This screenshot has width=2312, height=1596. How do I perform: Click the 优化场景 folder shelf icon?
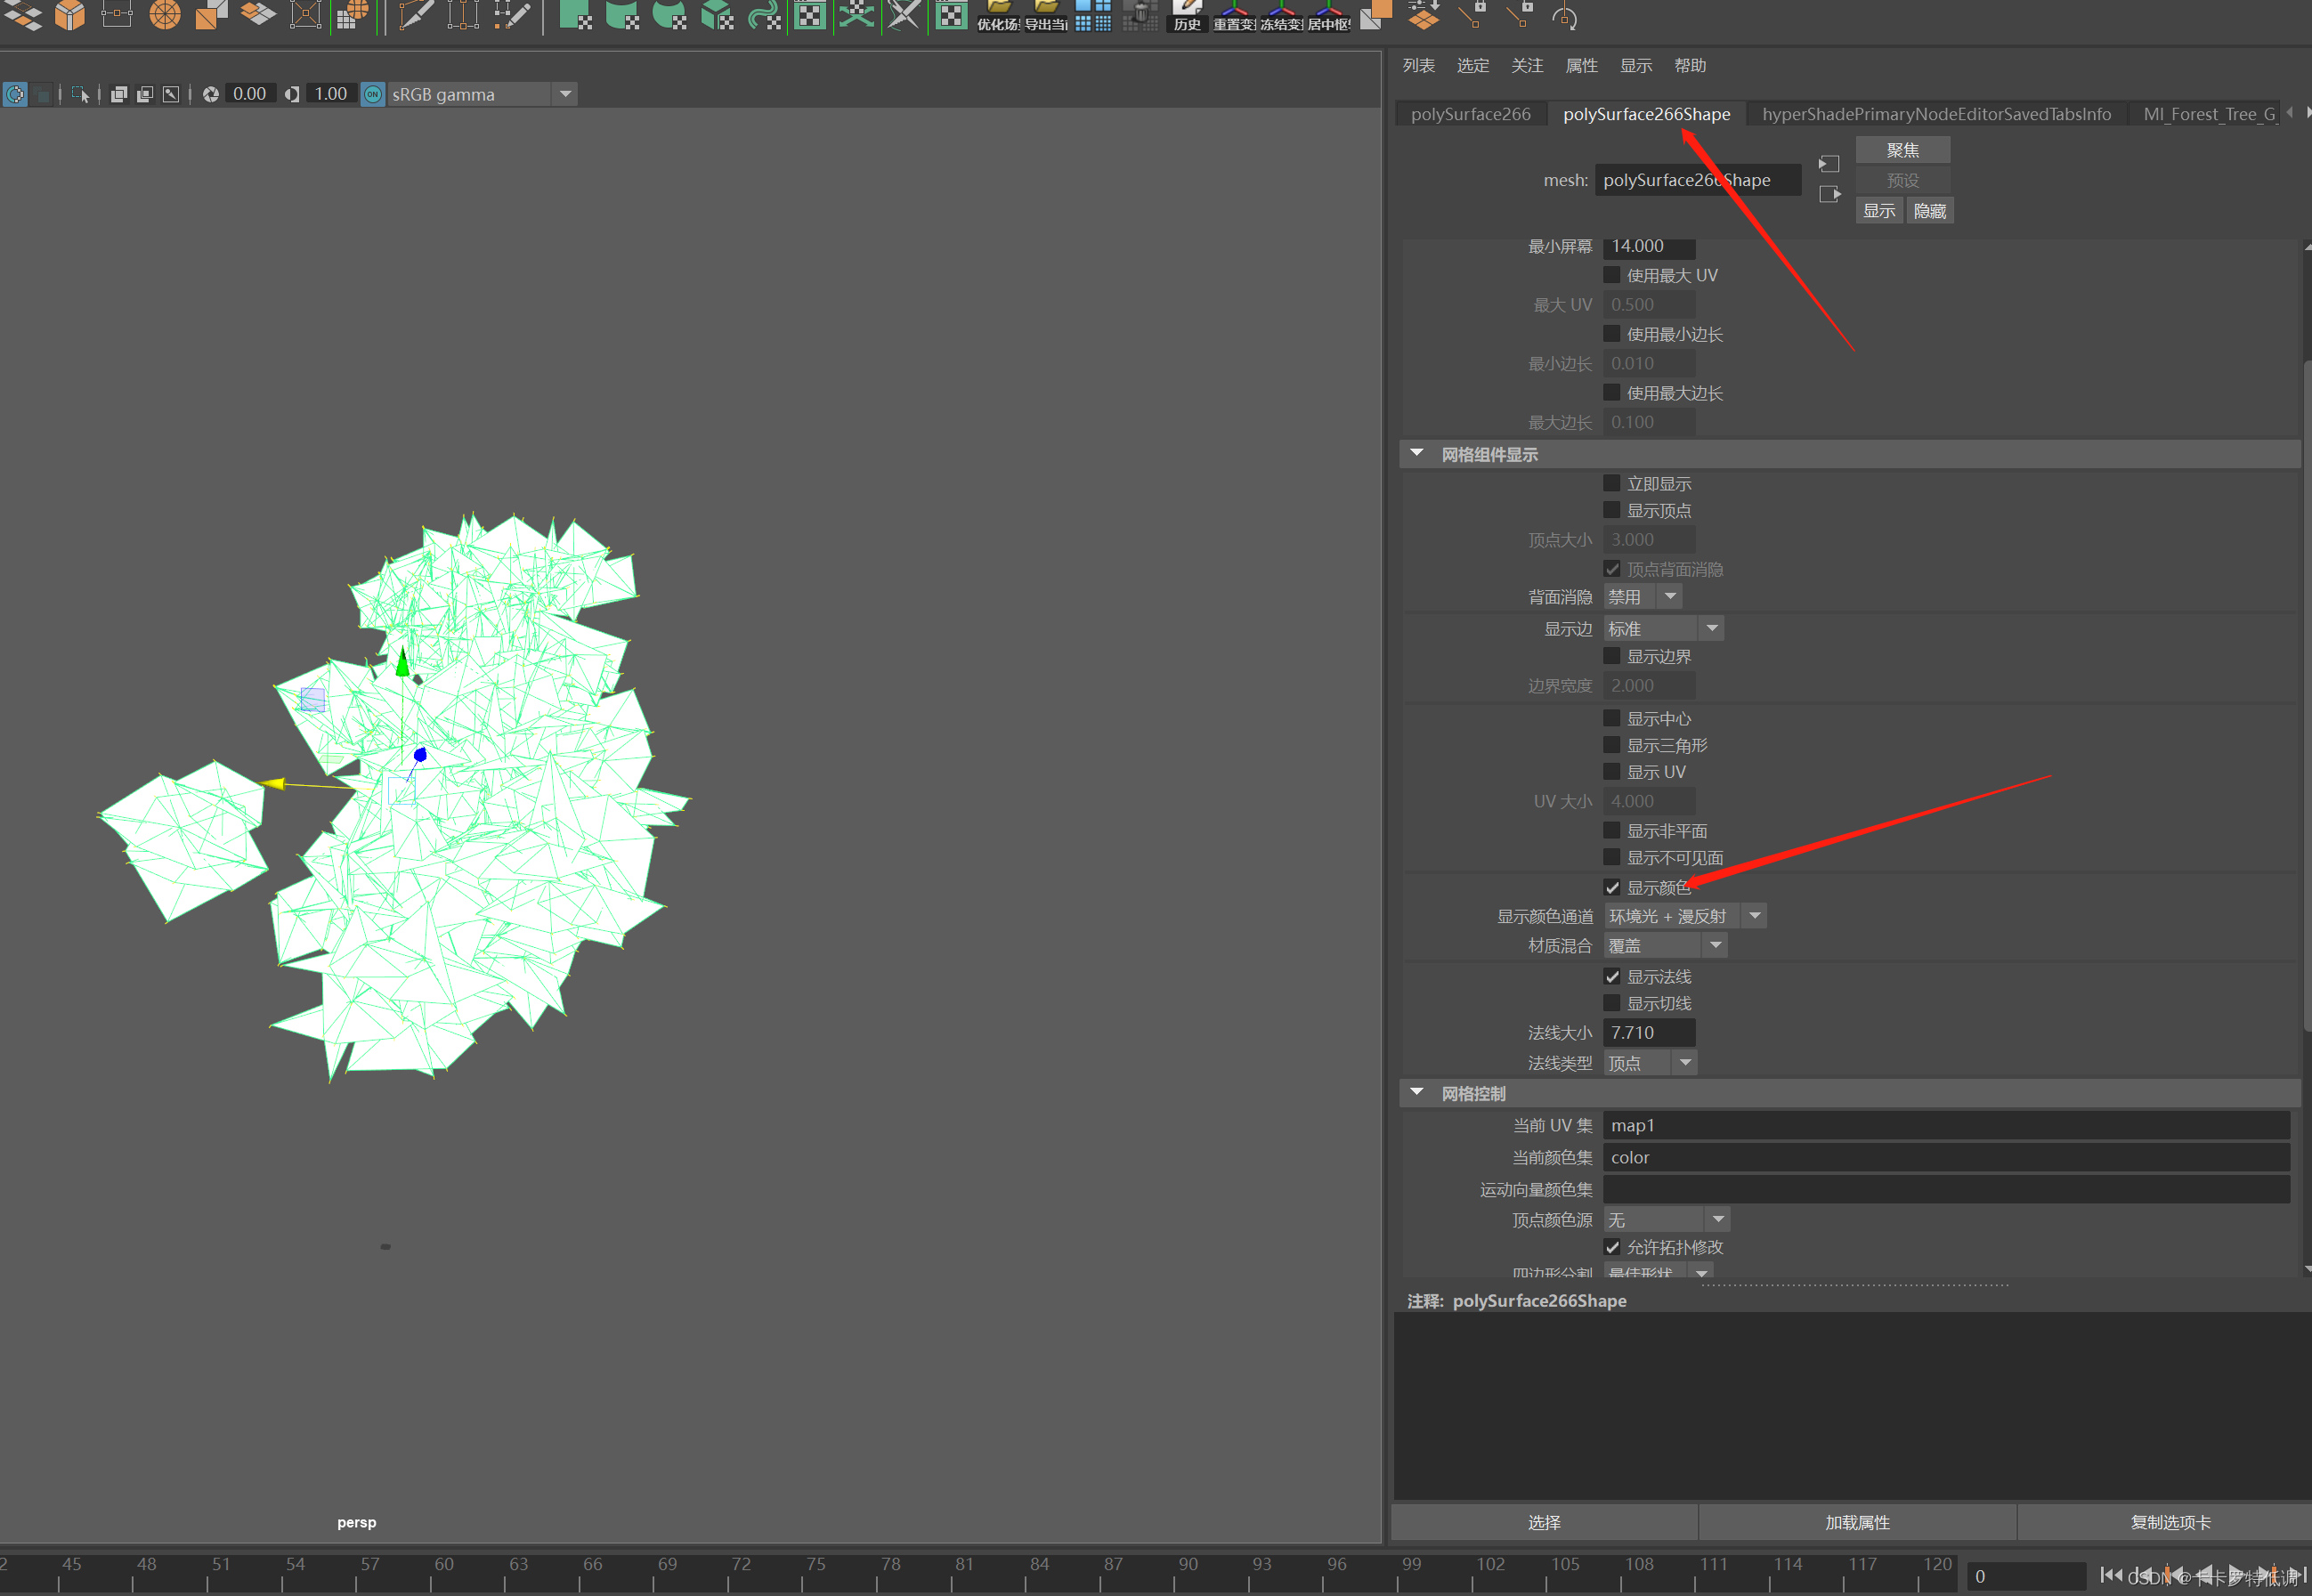(998, 16)
